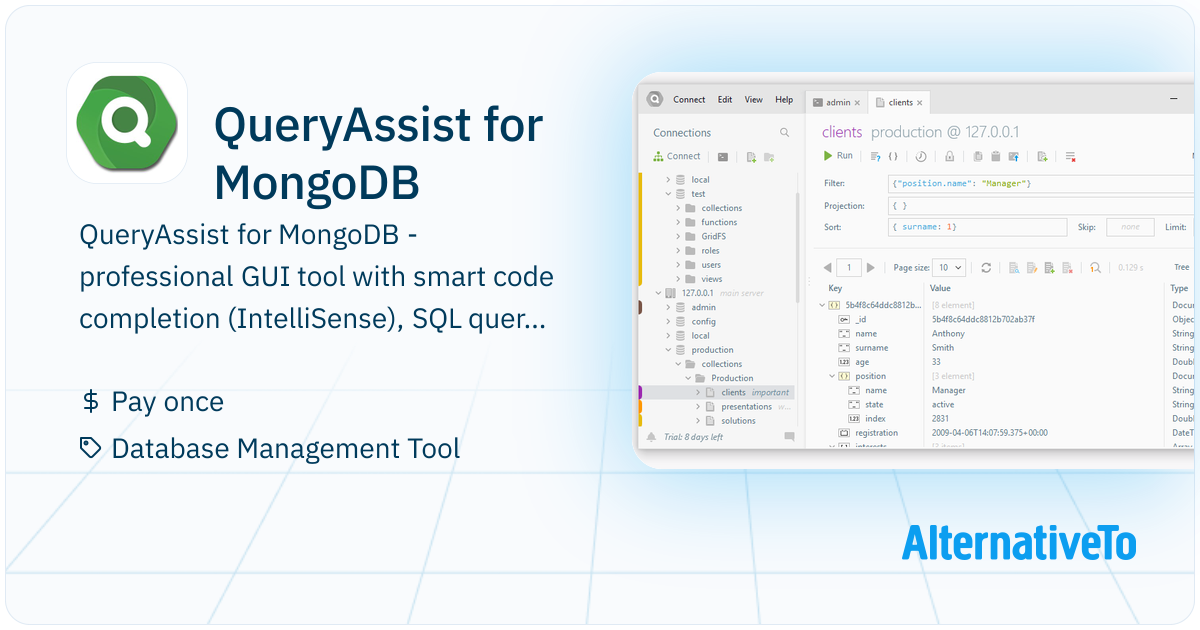Collapse the position document row
Image resolution: width=1200 pixels, height=630 pixels.
(x=832, y=376)
